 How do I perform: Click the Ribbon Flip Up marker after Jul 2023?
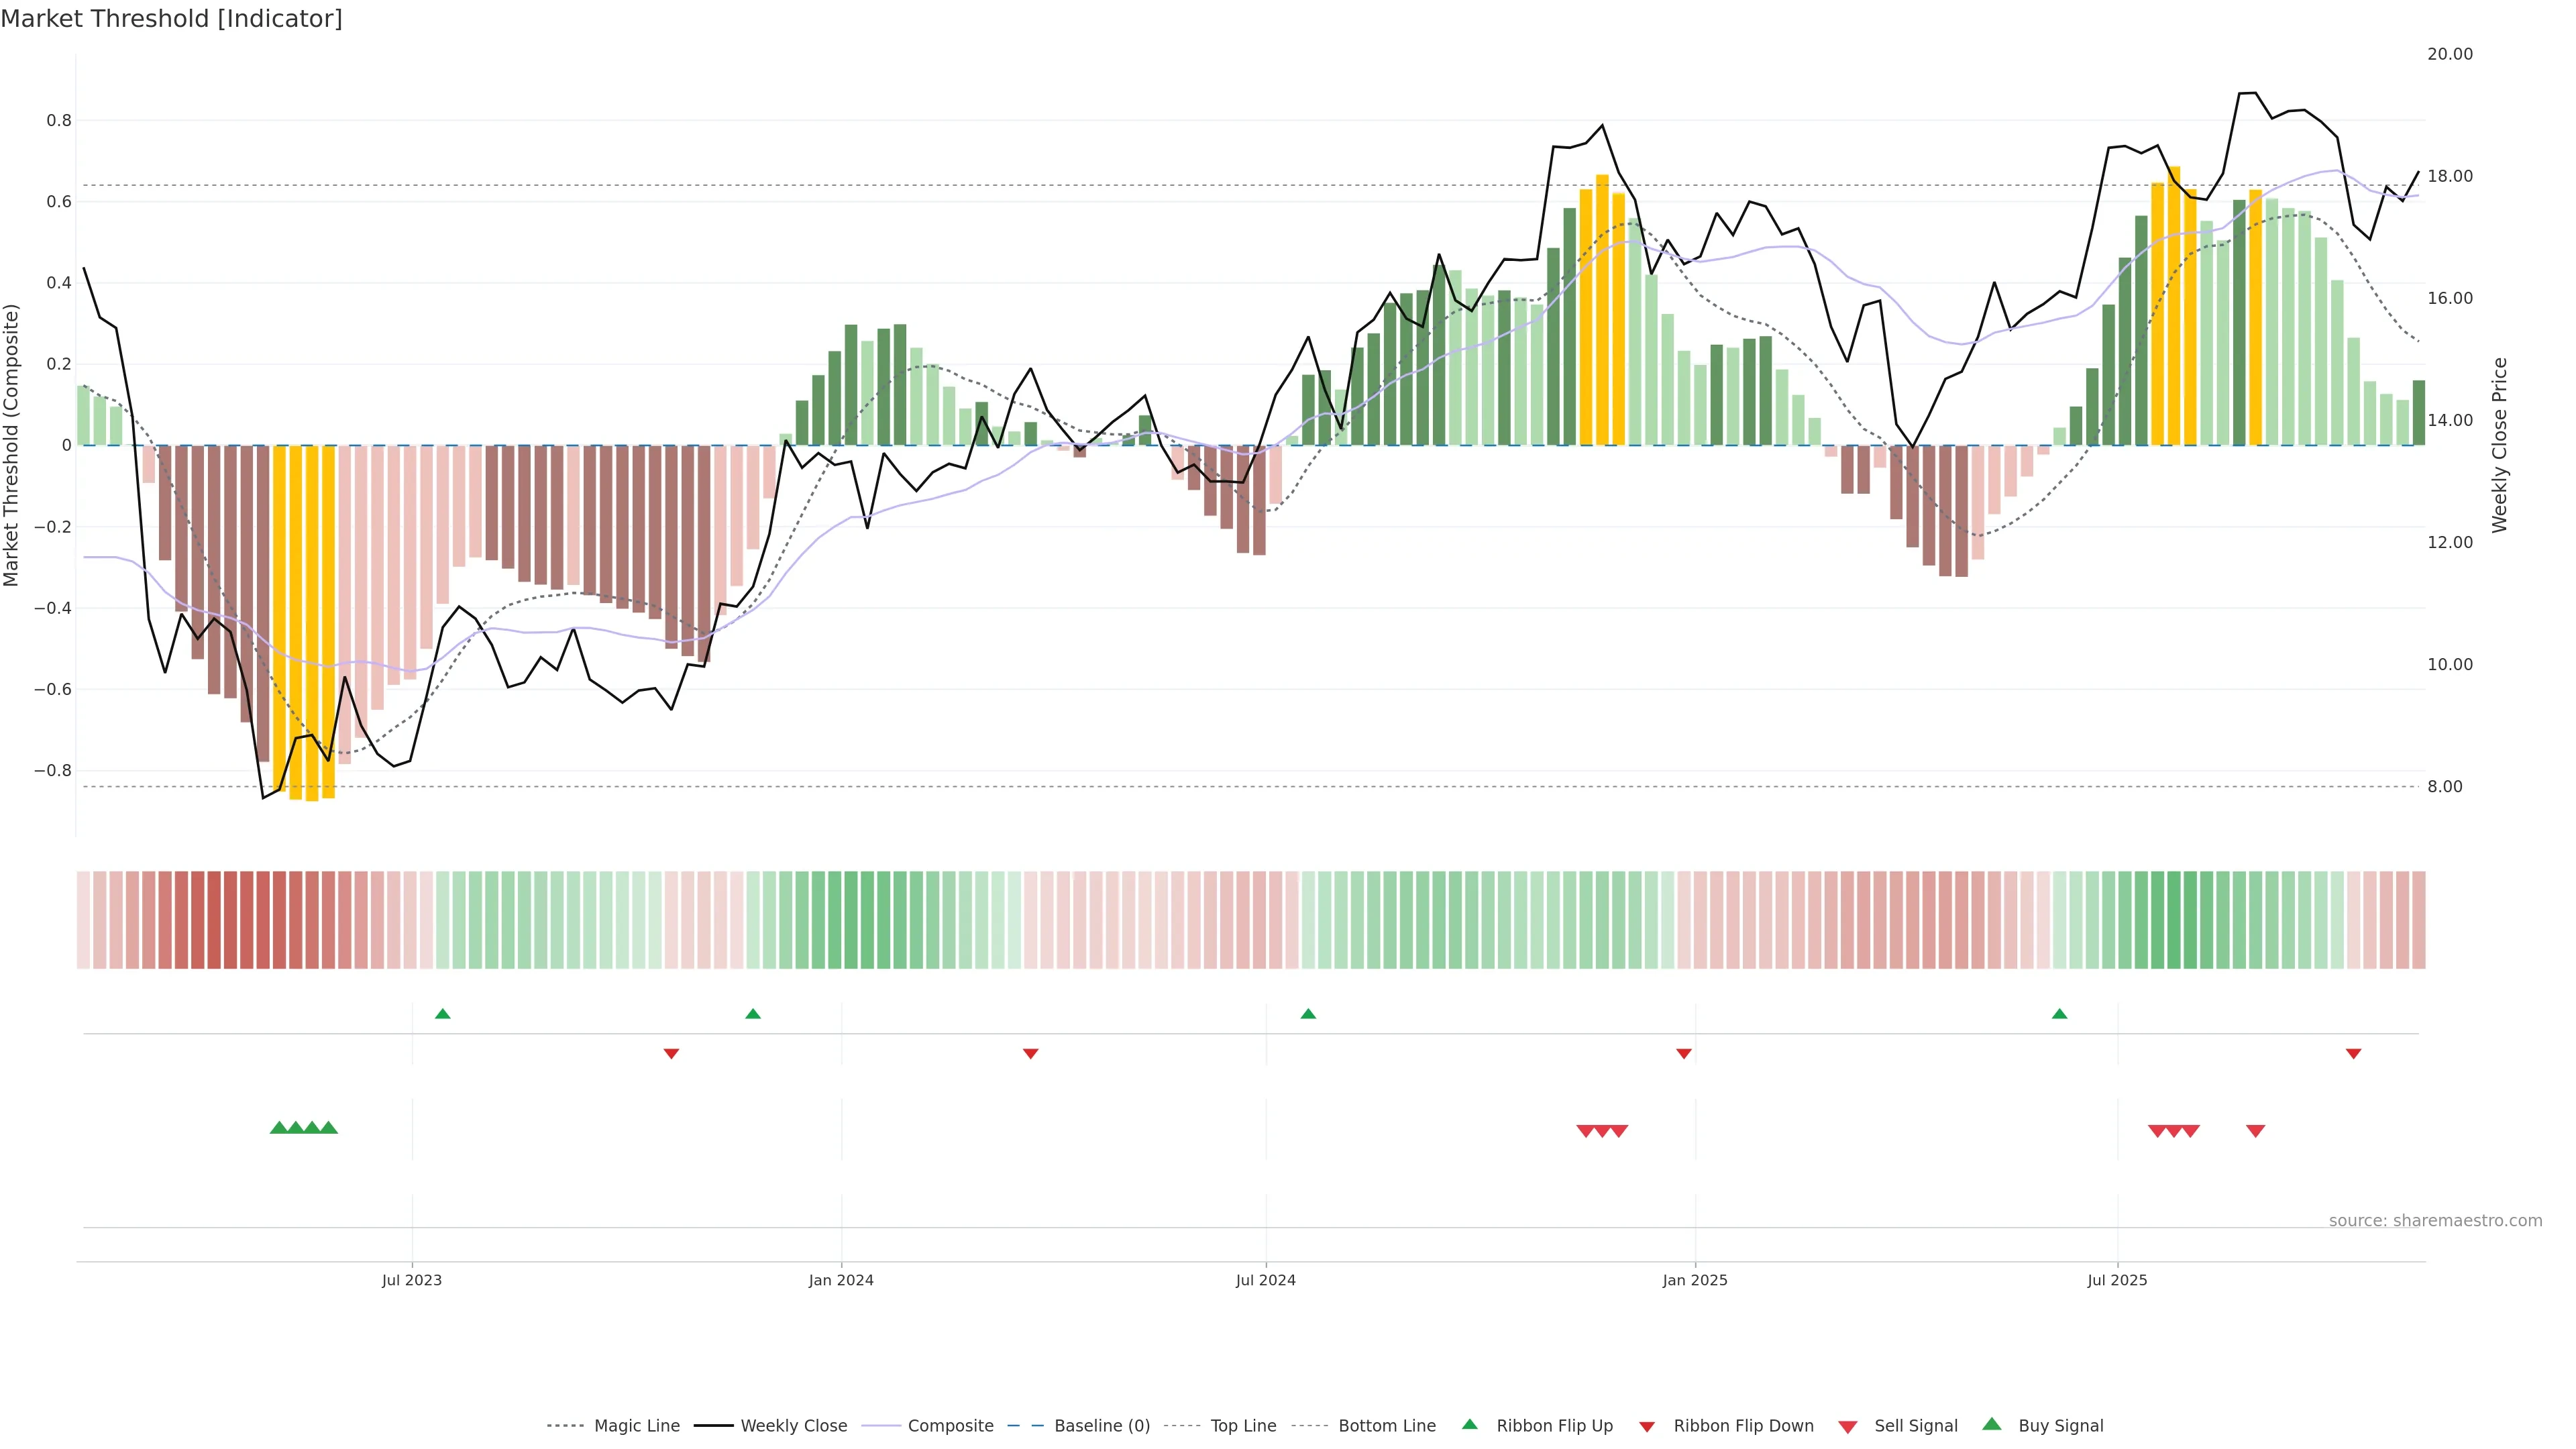(443, 1014)
